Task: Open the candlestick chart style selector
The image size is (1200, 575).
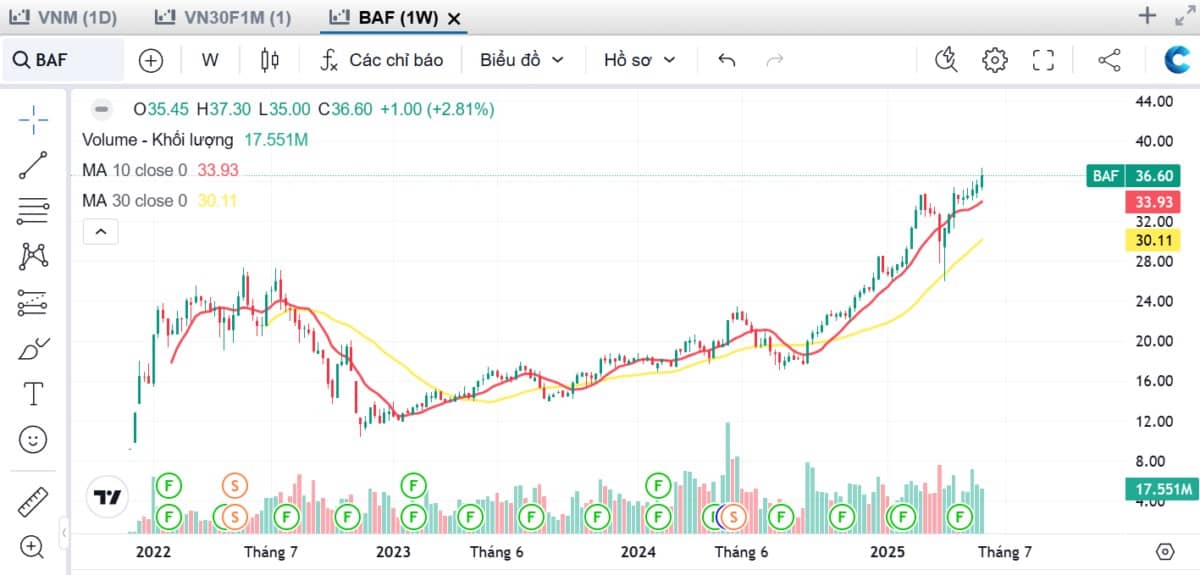Action: pos(270,60)
